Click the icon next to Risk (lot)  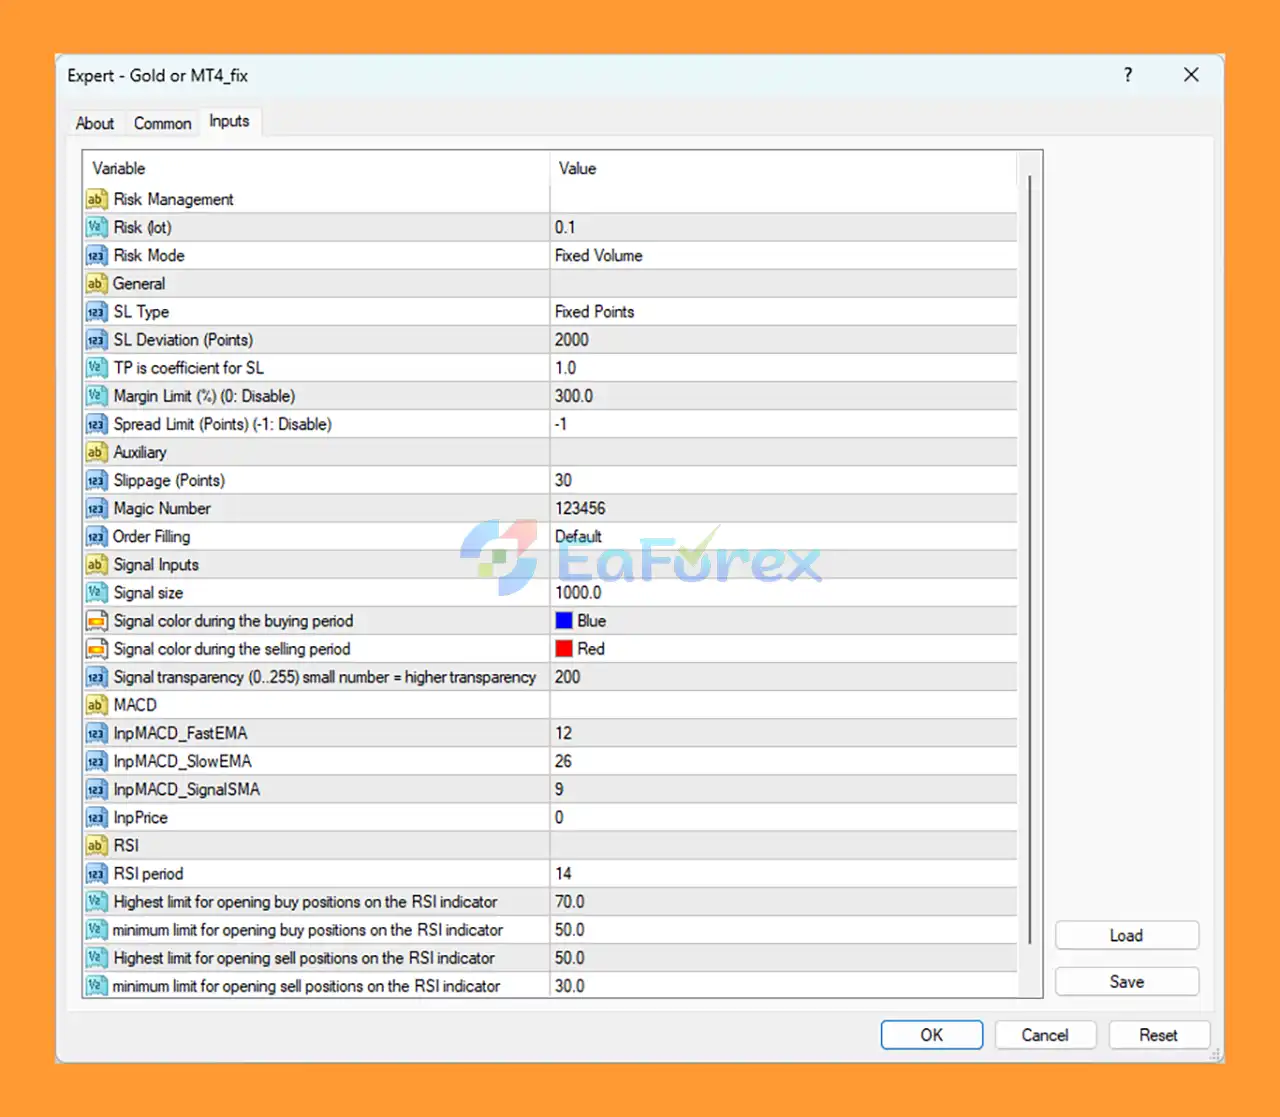click(96, 227)
